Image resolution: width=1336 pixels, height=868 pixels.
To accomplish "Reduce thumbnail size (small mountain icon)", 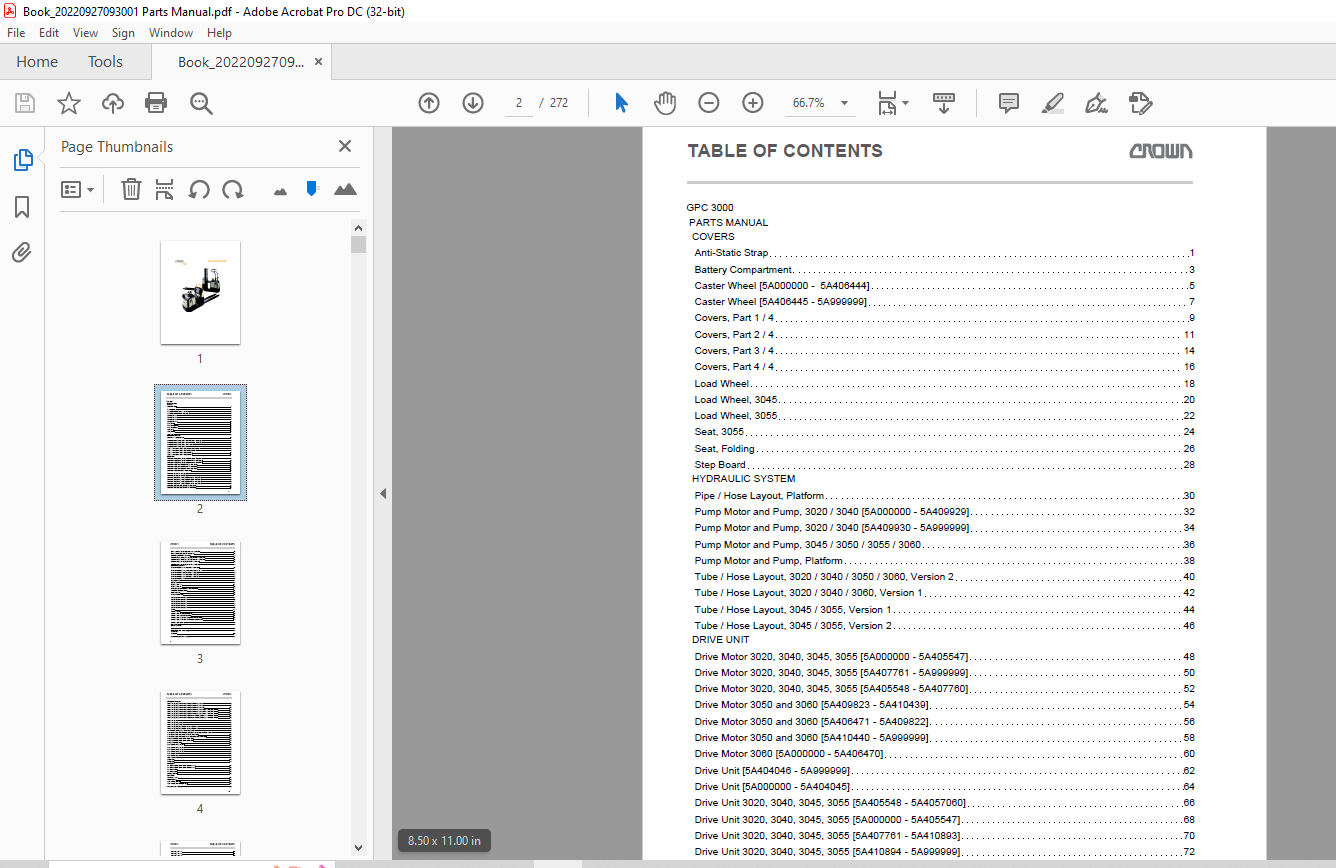I will pos(280,190).
